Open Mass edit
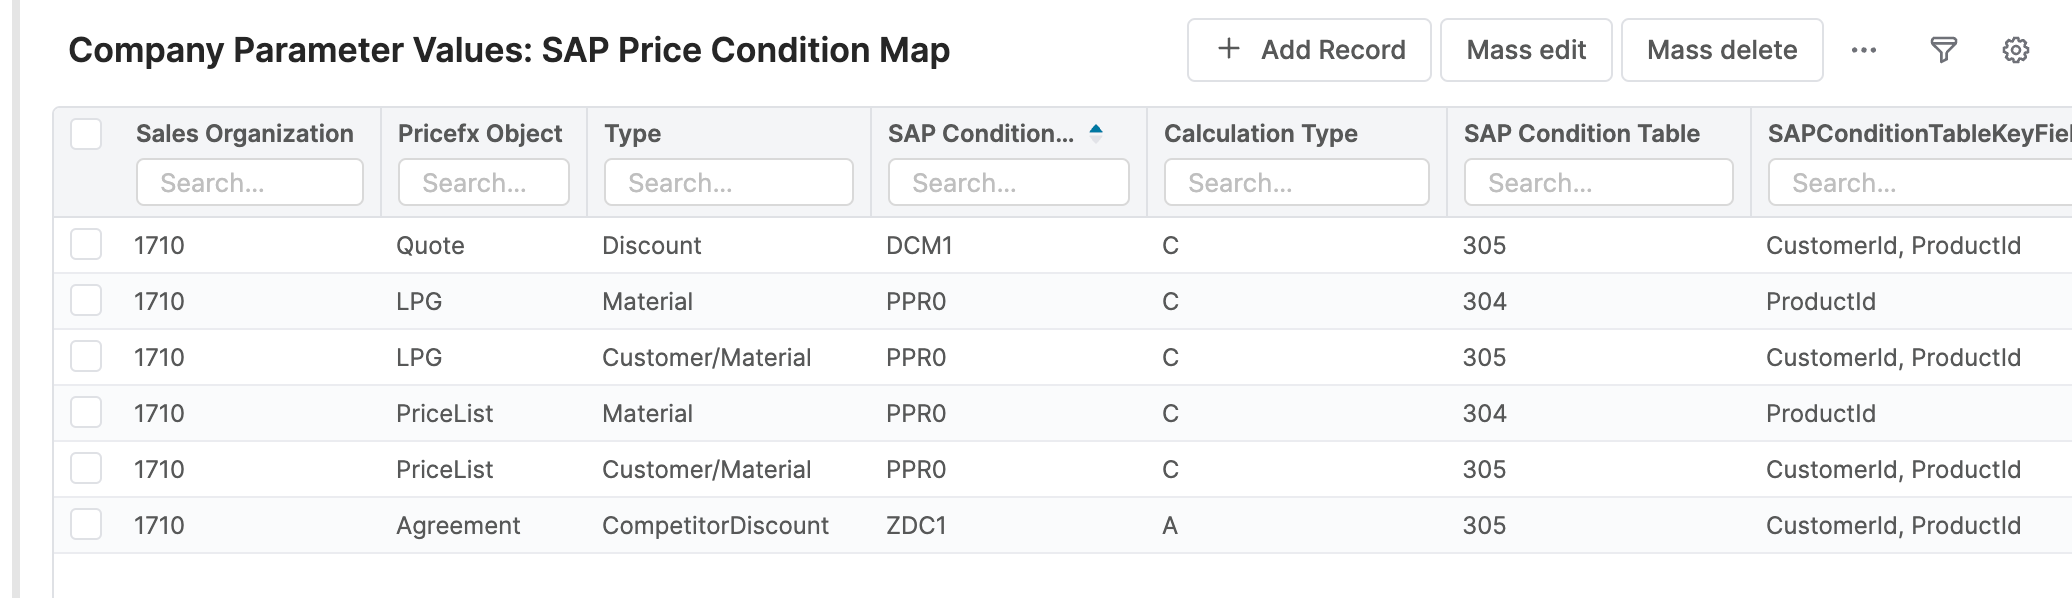The image size is (2072, 598). (x=1525, y=49)
